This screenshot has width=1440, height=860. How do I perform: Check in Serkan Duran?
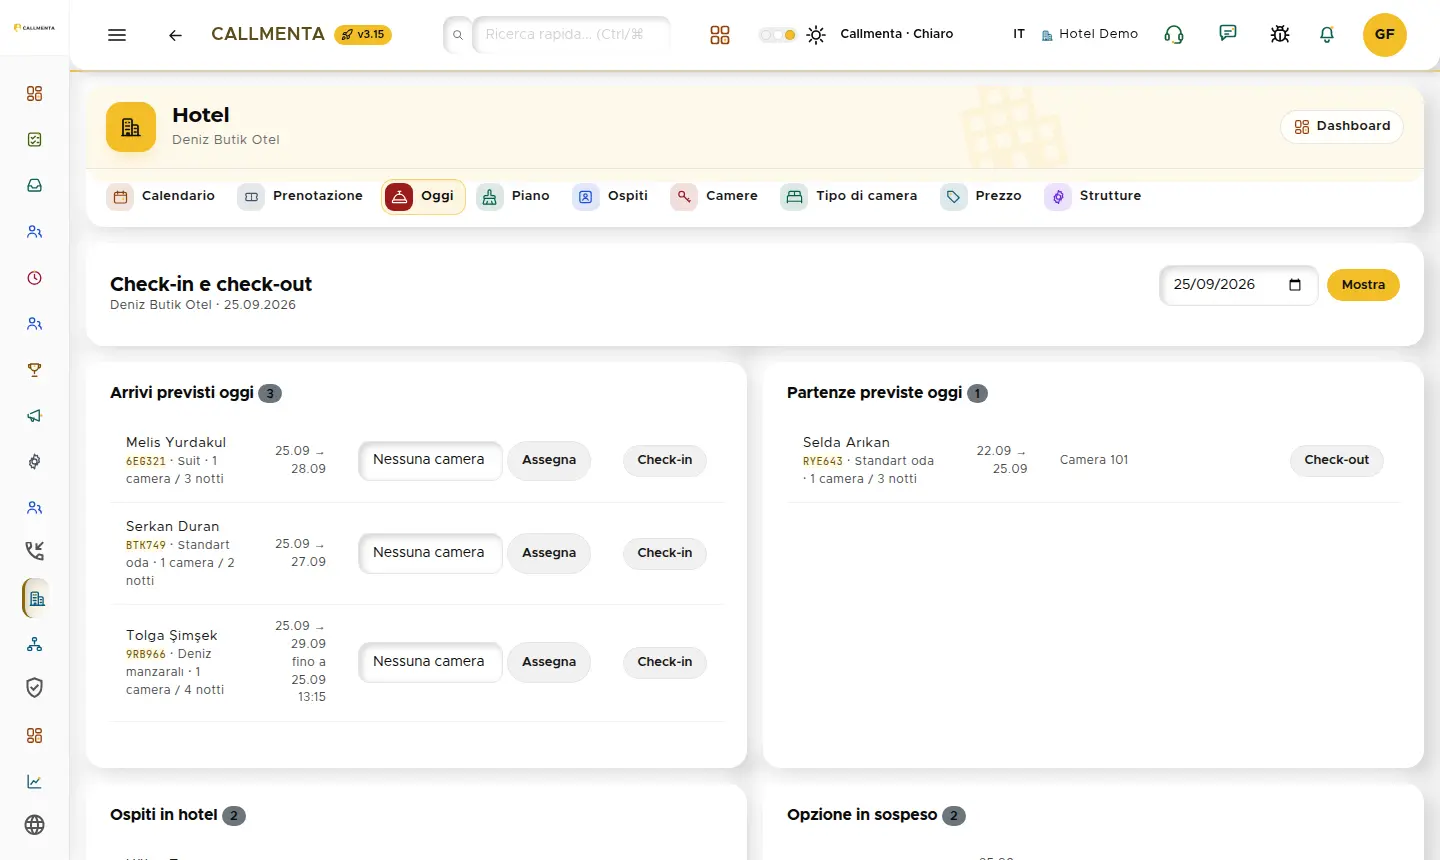pyautogui.click(x=665, y=553)
